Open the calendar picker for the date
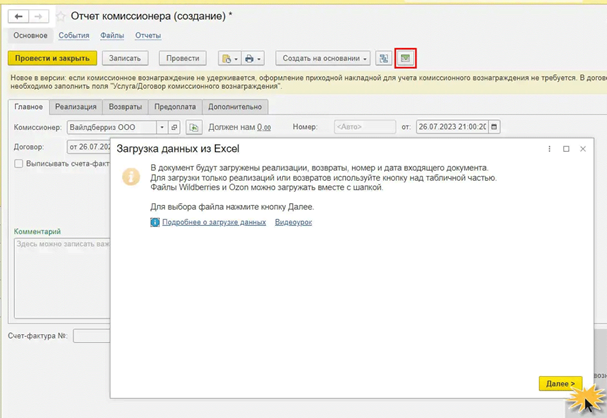The height and width of the screenshot is (418, 607). [x=494, y=127]
